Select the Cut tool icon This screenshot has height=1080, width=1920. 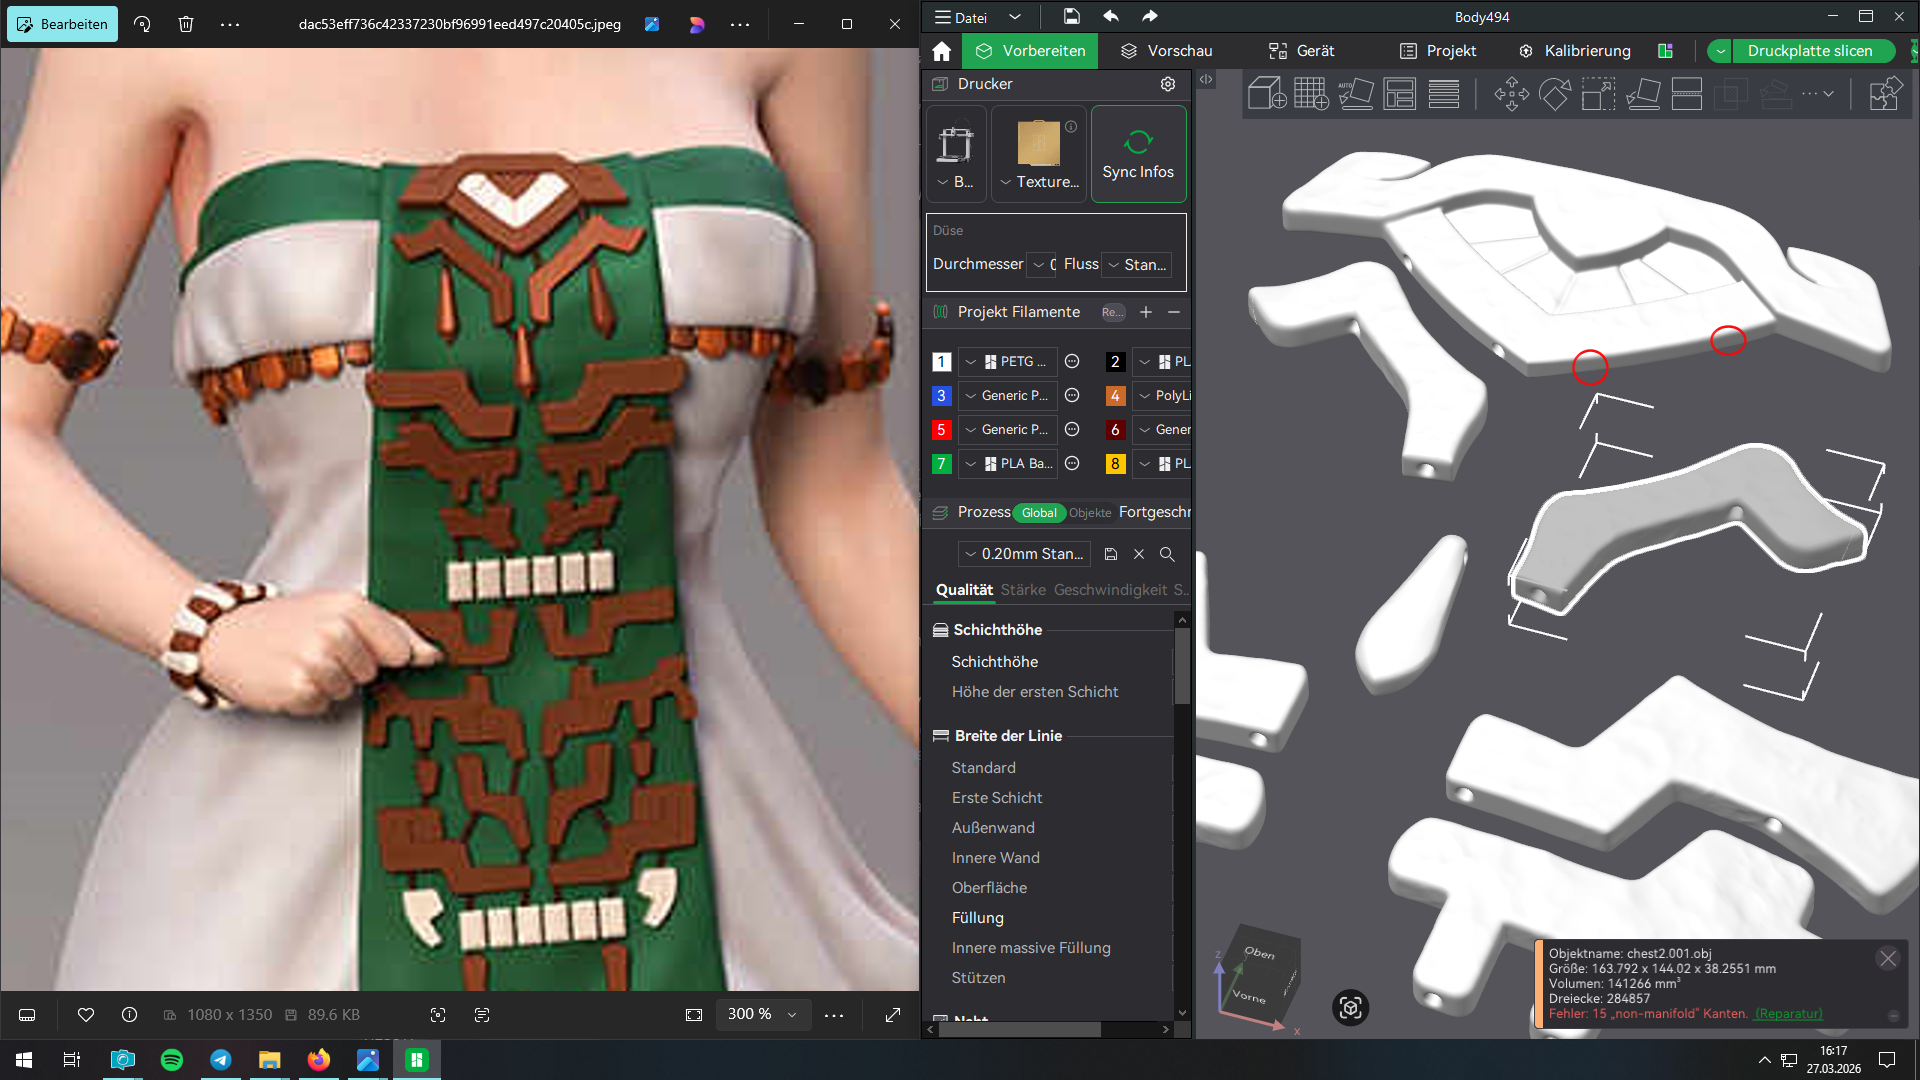coord(1687,94)
